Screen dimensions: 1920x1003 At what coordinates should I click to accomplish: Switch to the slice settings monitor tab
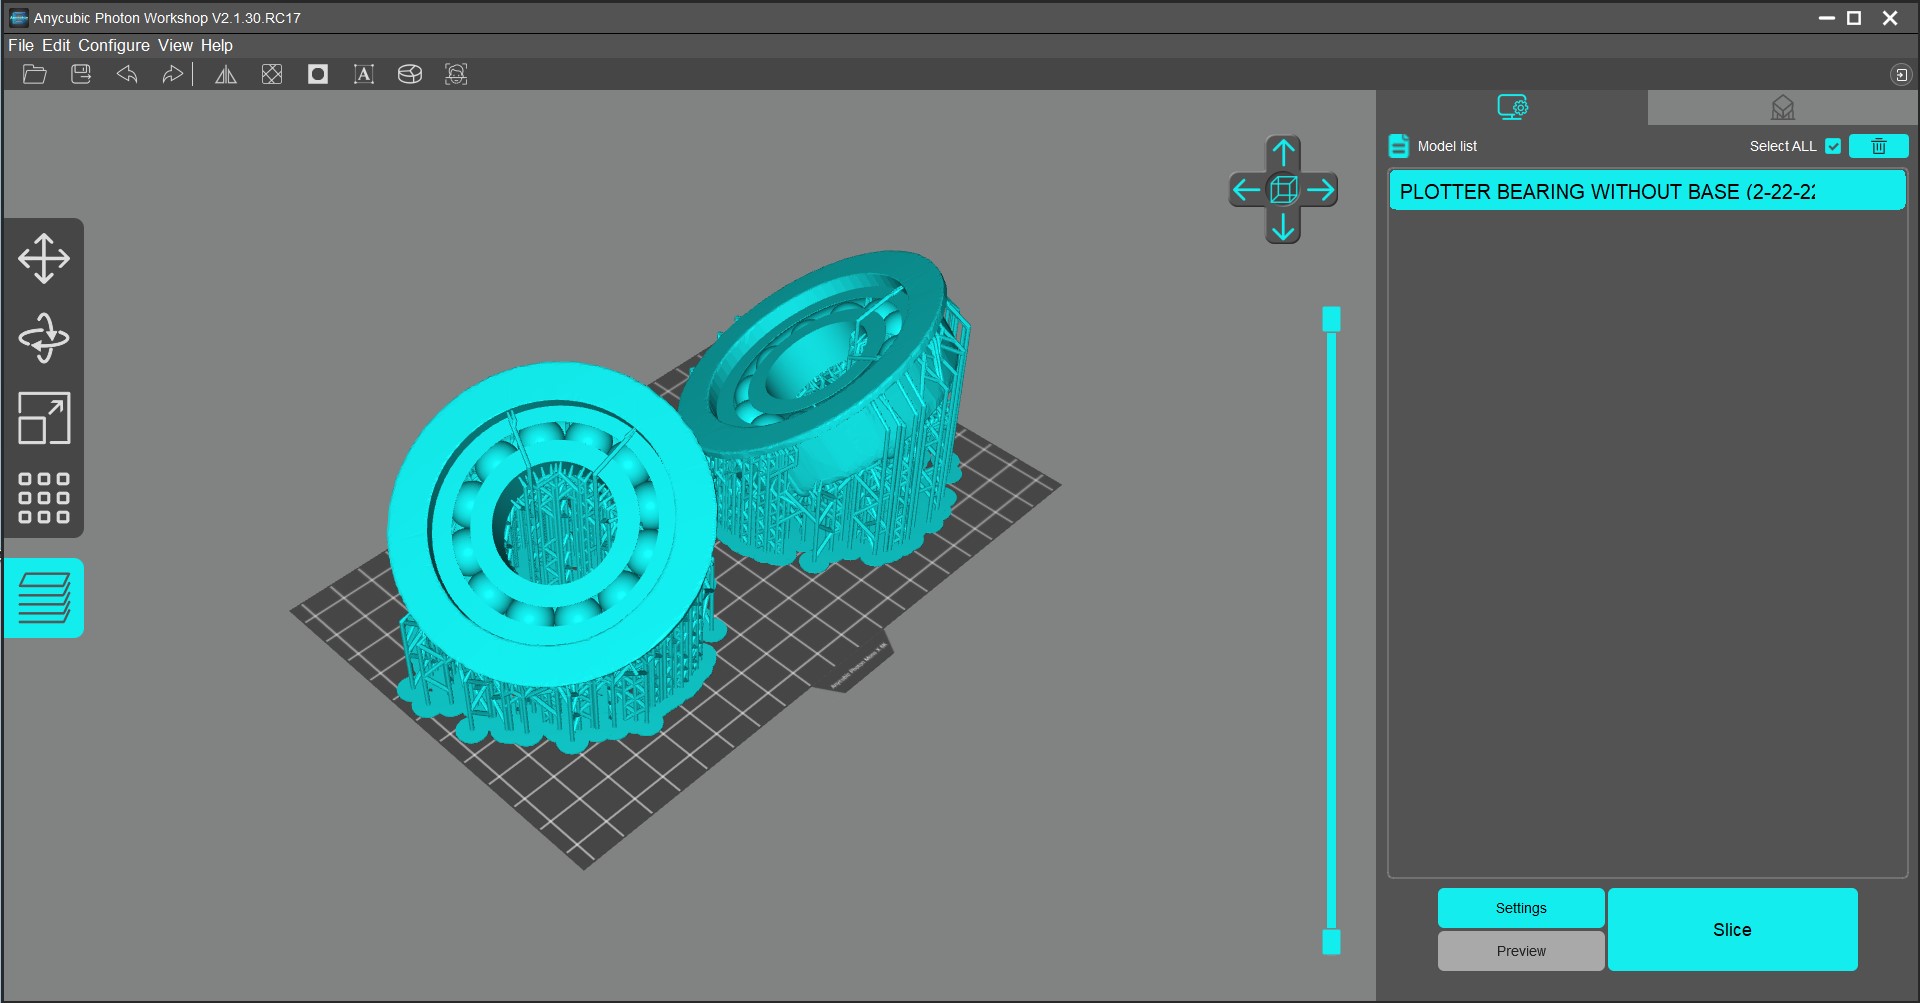pos(1512,107)
